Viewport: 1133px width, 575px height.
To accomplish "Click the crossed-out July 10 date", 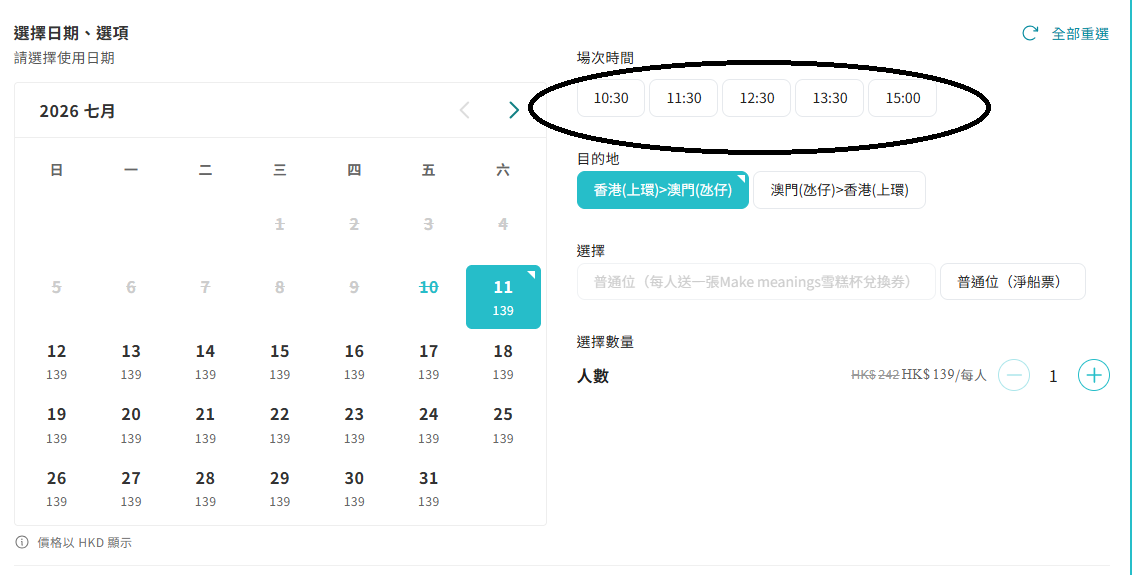I will pos(428,288).
